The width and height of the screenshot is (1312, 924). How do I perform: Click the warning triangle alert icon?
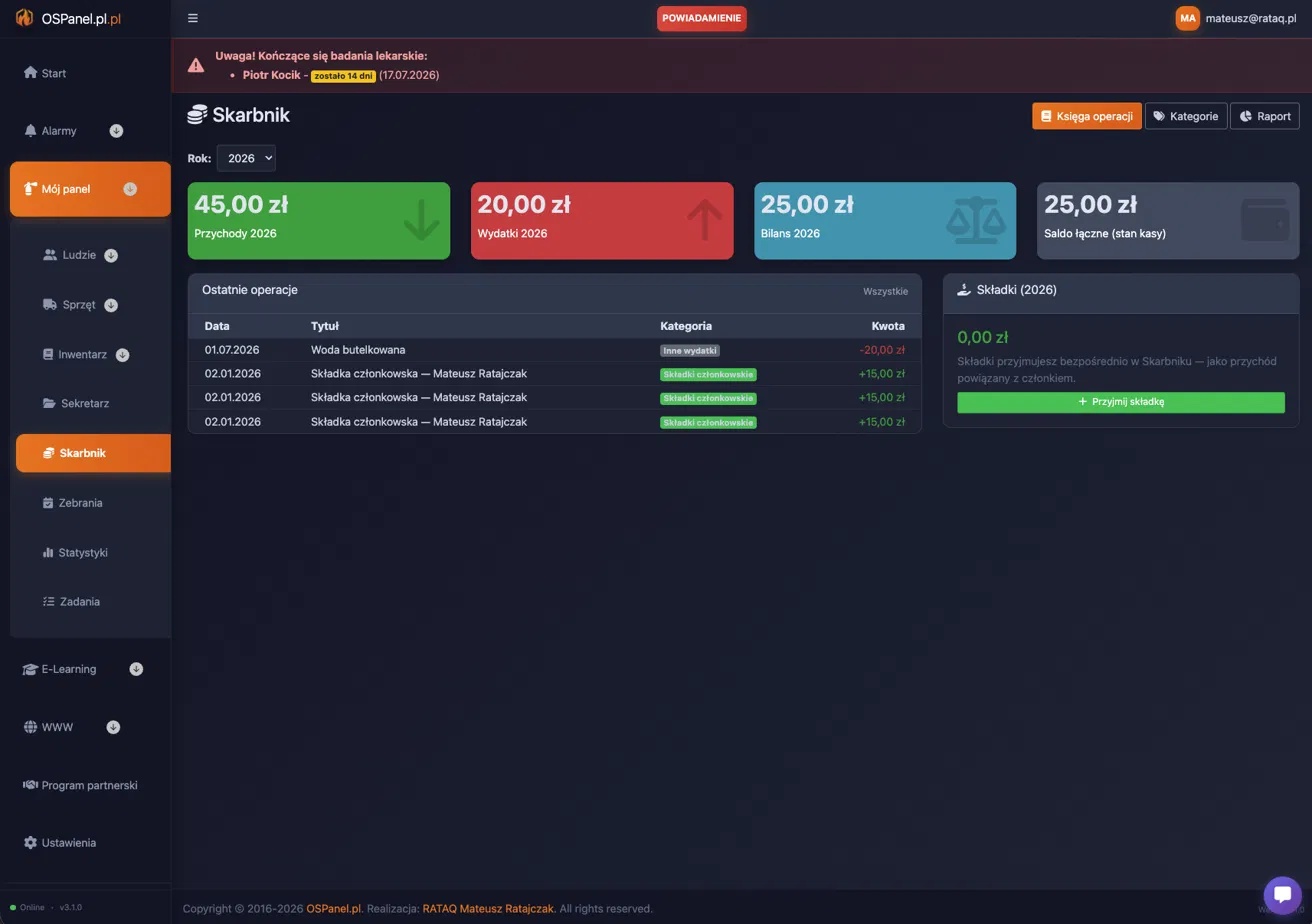click(196, 65)
